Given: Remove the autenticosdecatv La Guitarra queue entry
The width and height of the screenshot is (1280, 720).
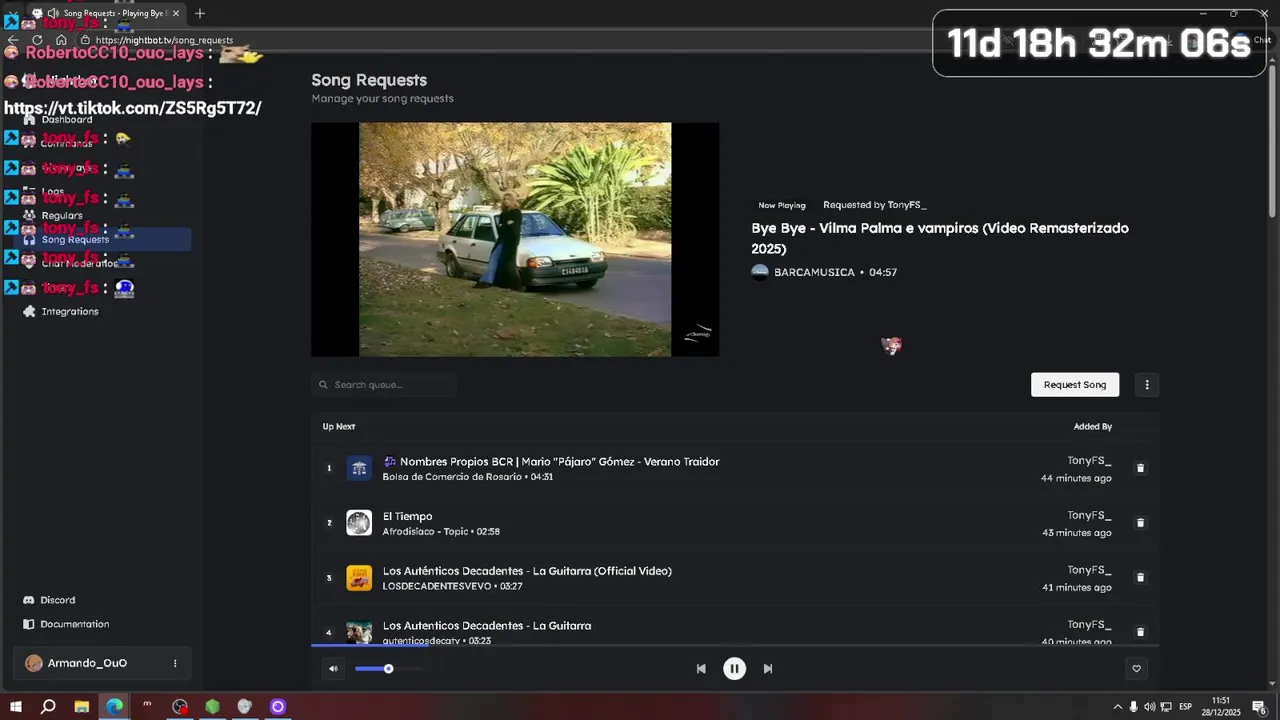Looking at the screenshot, I should (1140, 632).
